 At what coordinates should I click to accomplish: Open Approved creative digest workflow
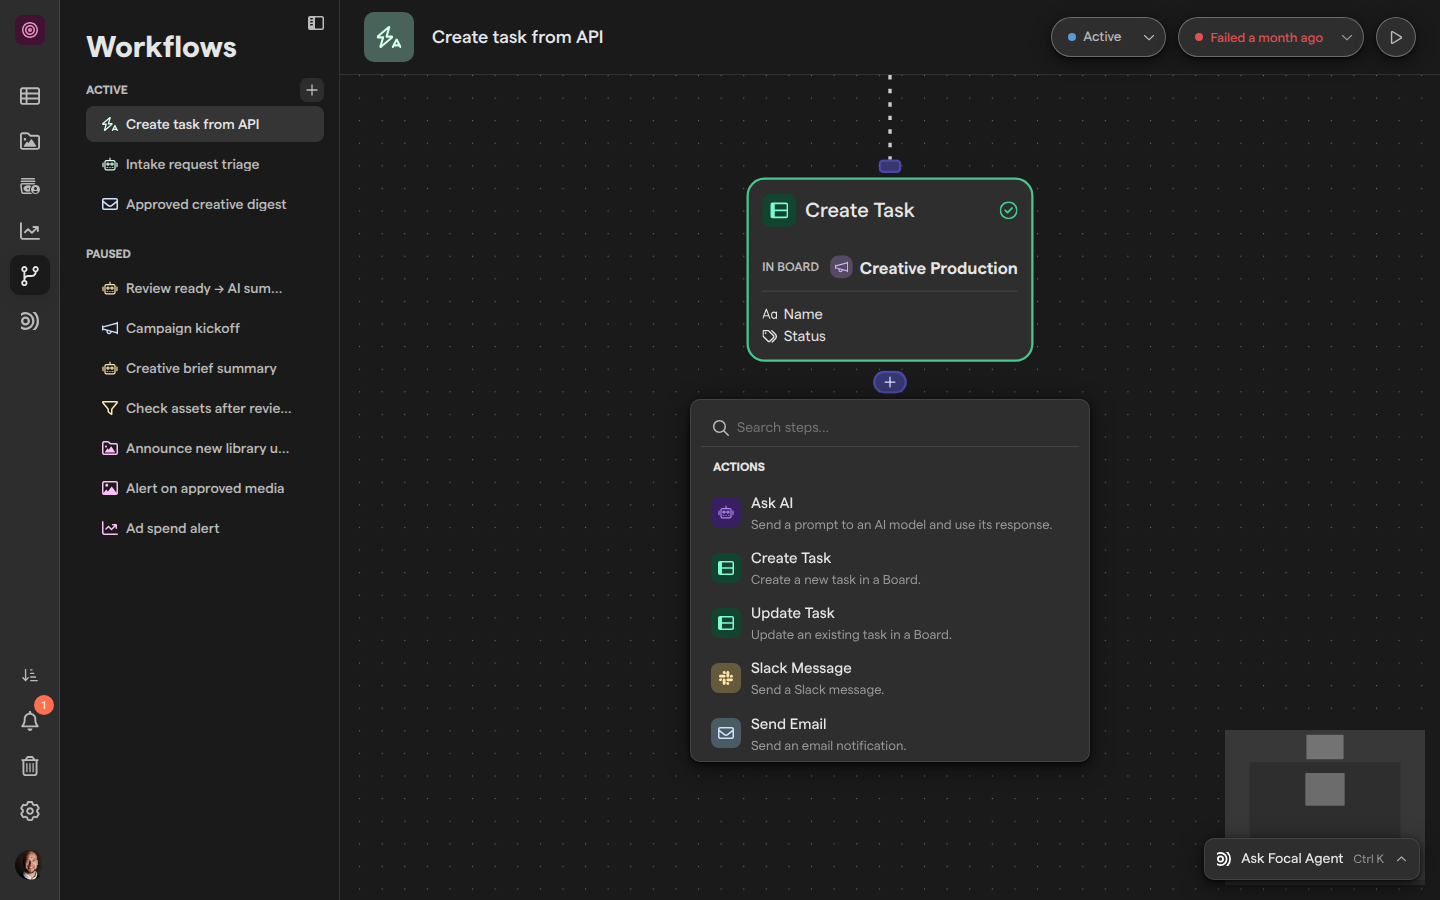point(205,204)
